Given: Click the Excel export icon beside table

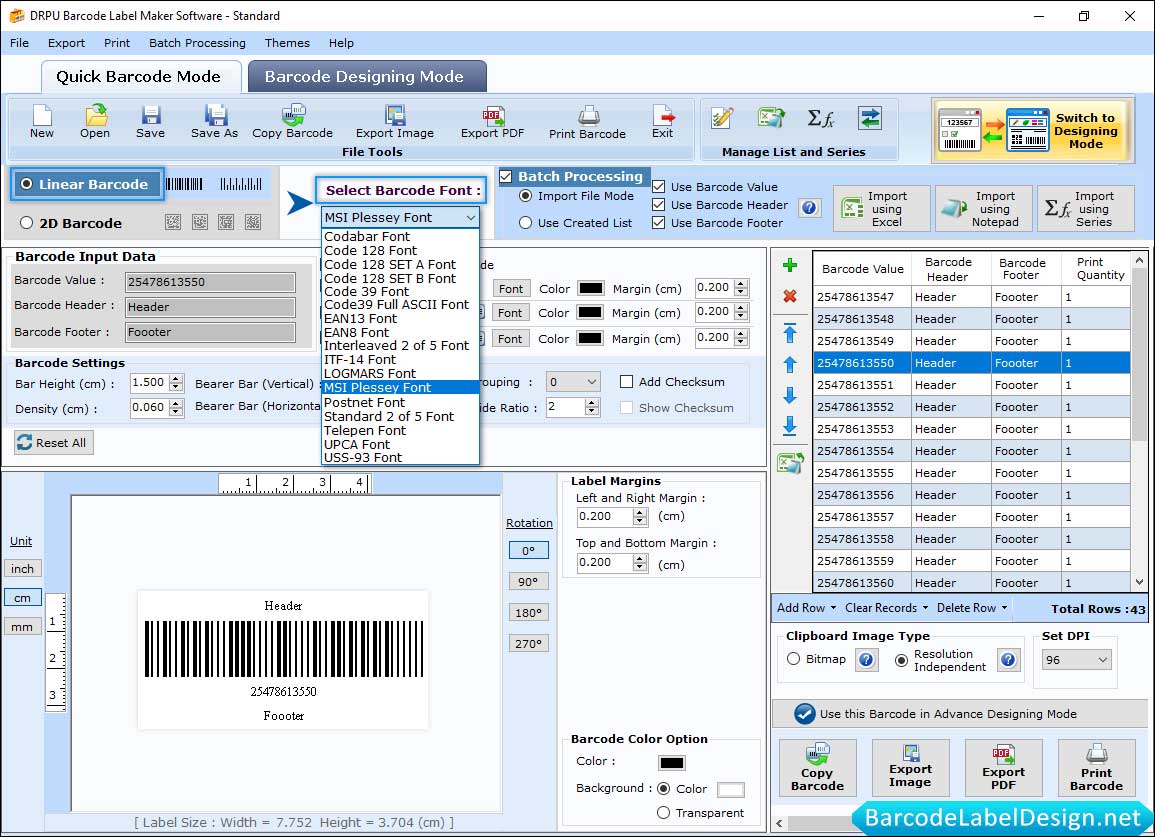Looking at the screenshot, I should [x=790, y=463].
